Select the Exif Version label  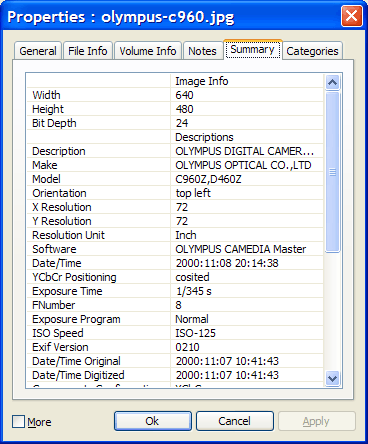[60, 347]
